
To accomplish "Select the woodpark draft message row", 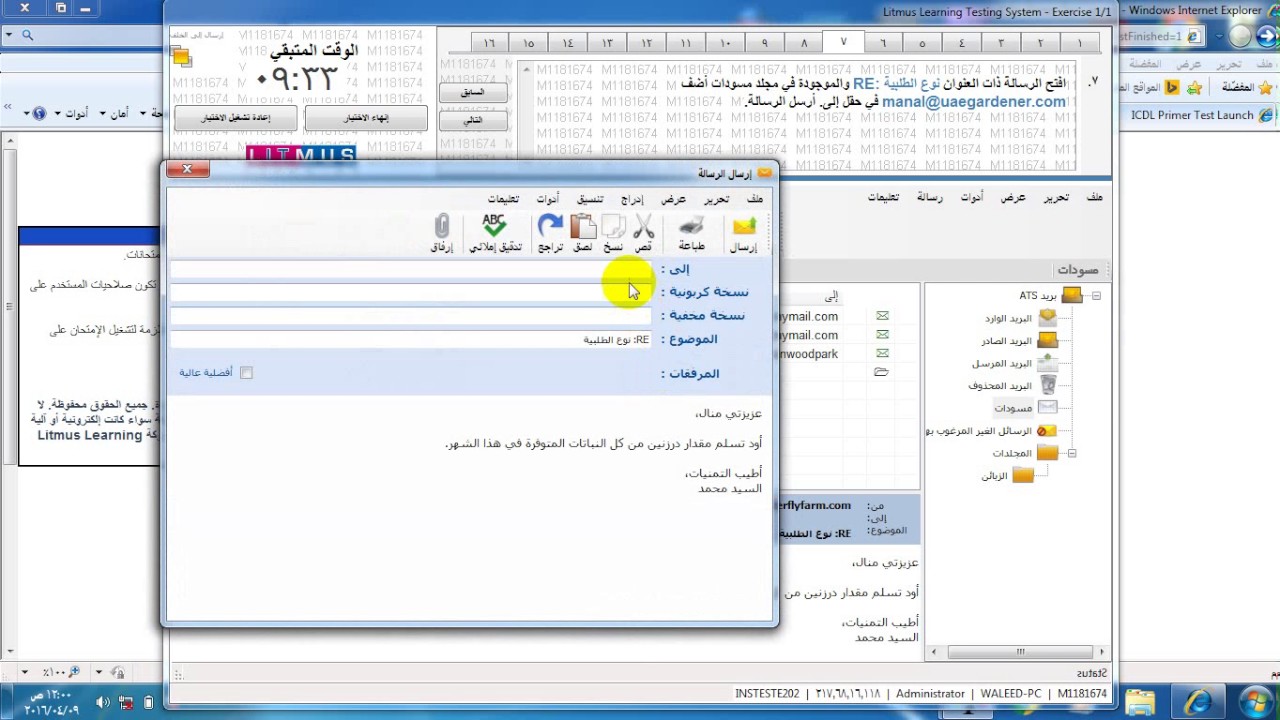I will [x=848, y=354].
